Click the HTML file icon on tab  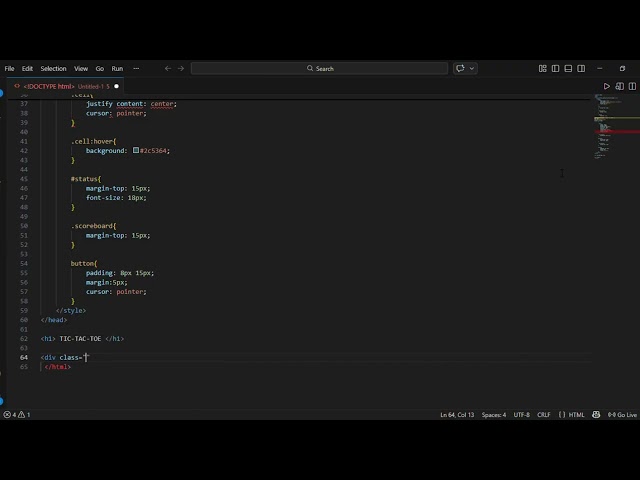pos(17,86)
